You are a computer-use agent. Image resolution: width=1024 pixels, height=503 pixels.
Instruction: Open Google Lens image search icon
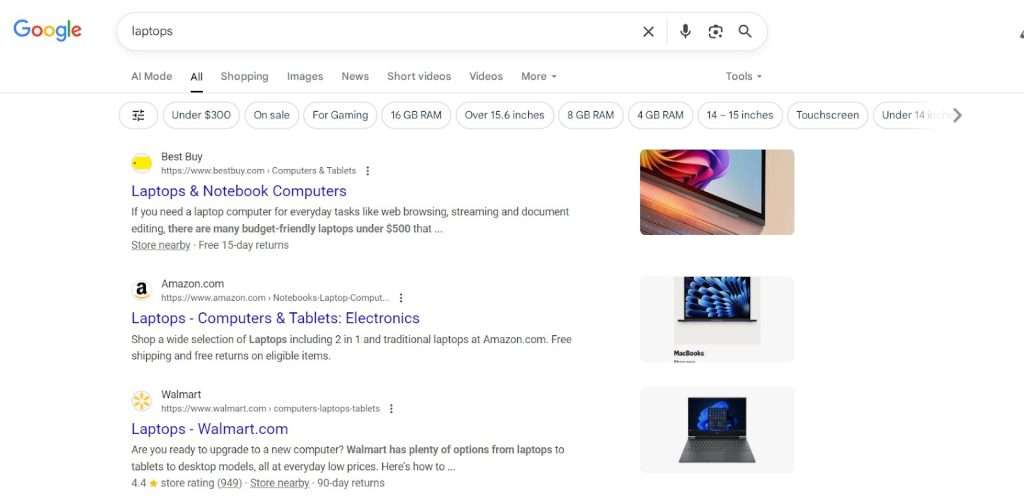point(715,31)
